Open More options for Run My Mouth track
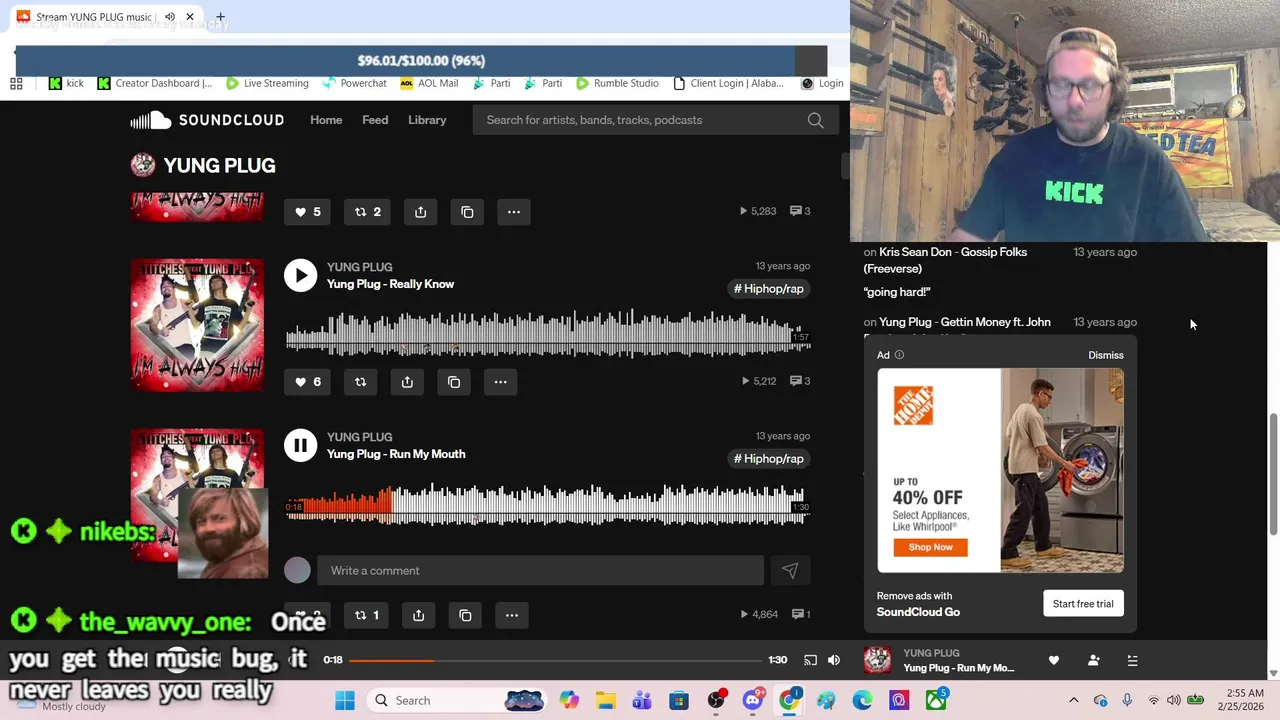The image size is (1280, 720). tap(512, 615)
